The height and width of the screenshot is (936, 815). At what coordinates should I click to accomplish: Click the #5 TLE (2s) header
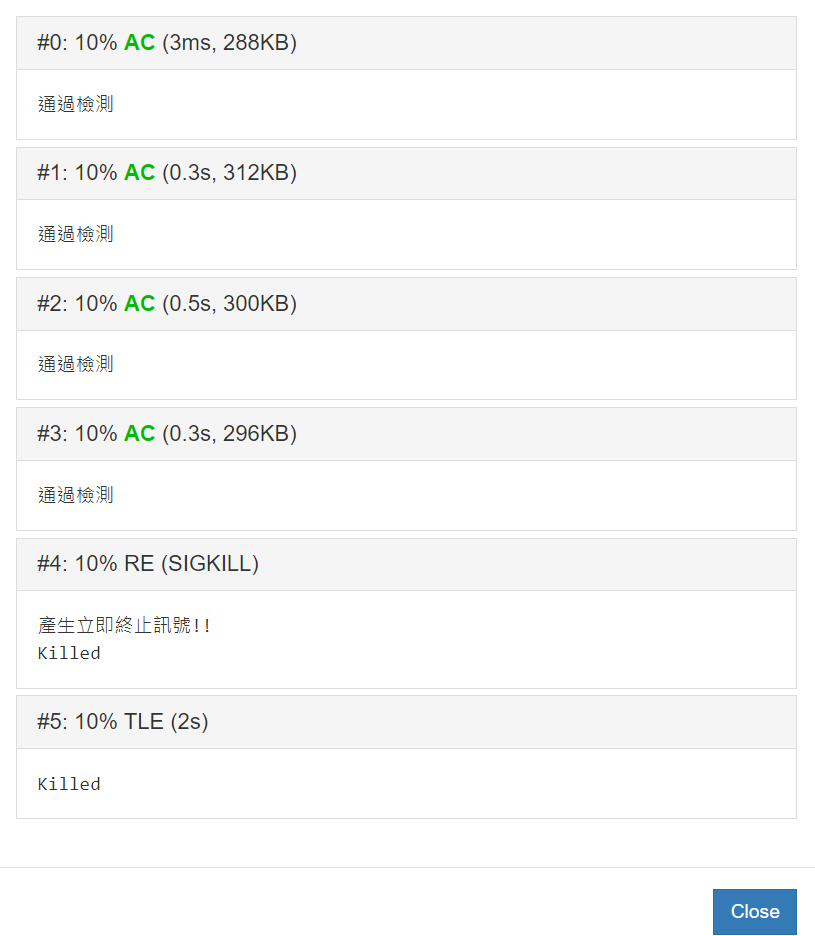coord(406,722)
